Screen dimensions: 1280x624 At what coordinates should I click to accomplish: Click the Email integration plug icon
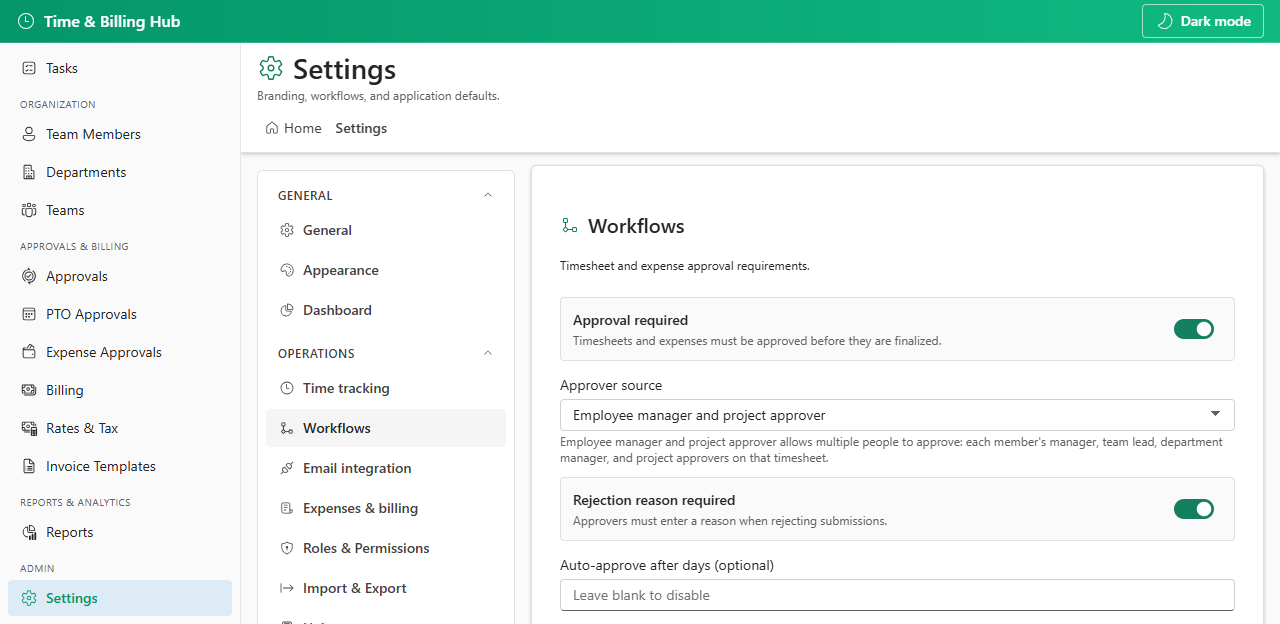point(287,468)
